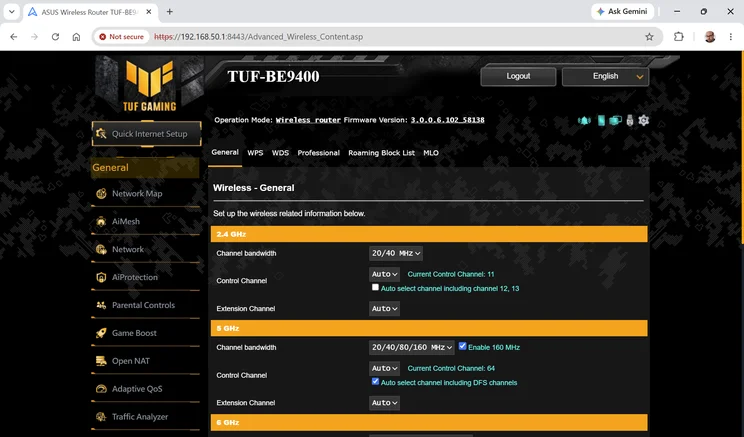Screen dimensions: 744x437
Task: Click the Open NAT sidebar icon
Action: pyautogui.click(x=101, y=361)
